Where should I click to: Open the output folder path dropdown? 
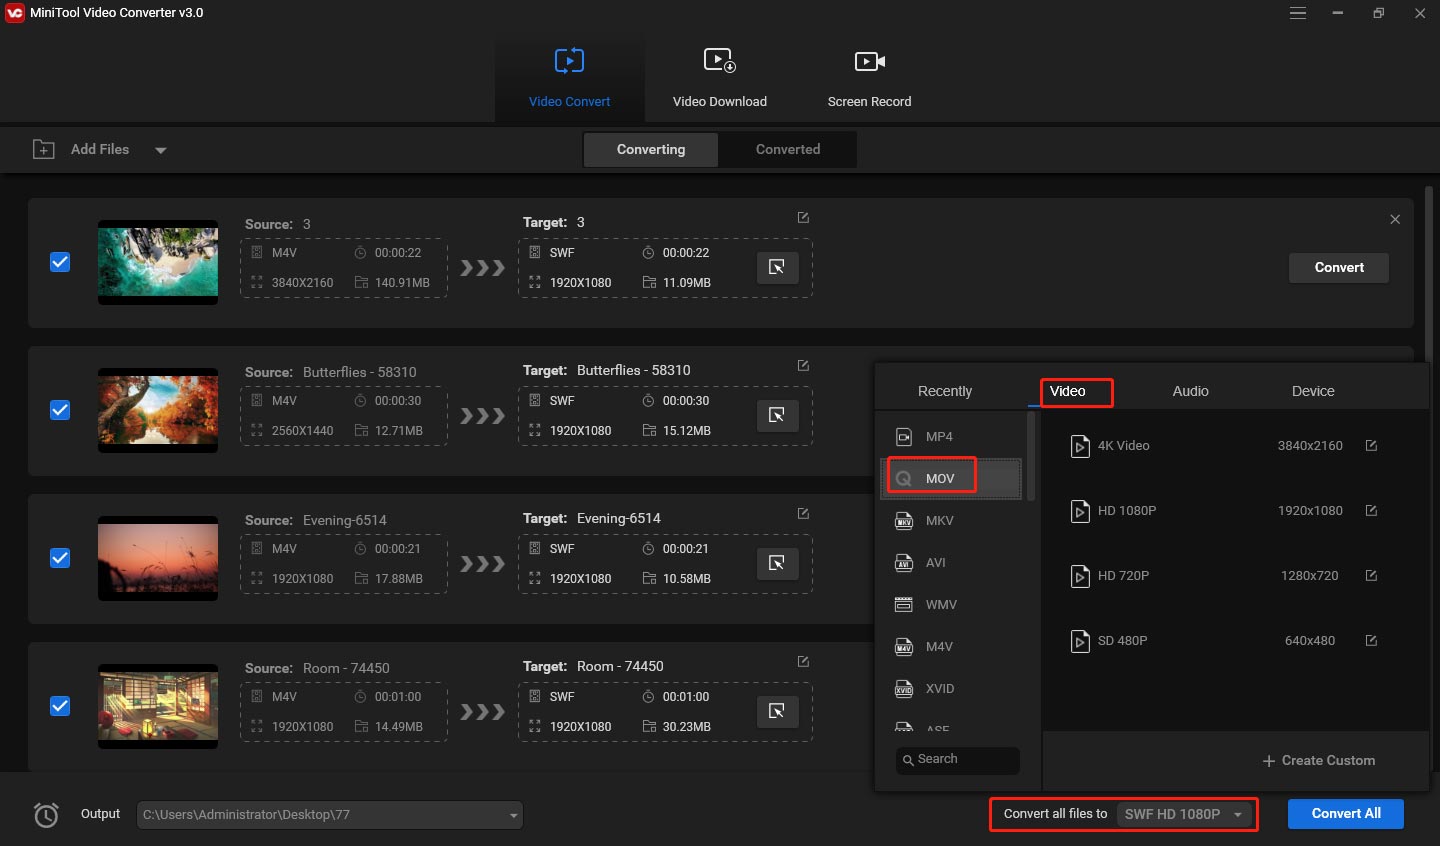pyautogui.click(x=513, y=815)
